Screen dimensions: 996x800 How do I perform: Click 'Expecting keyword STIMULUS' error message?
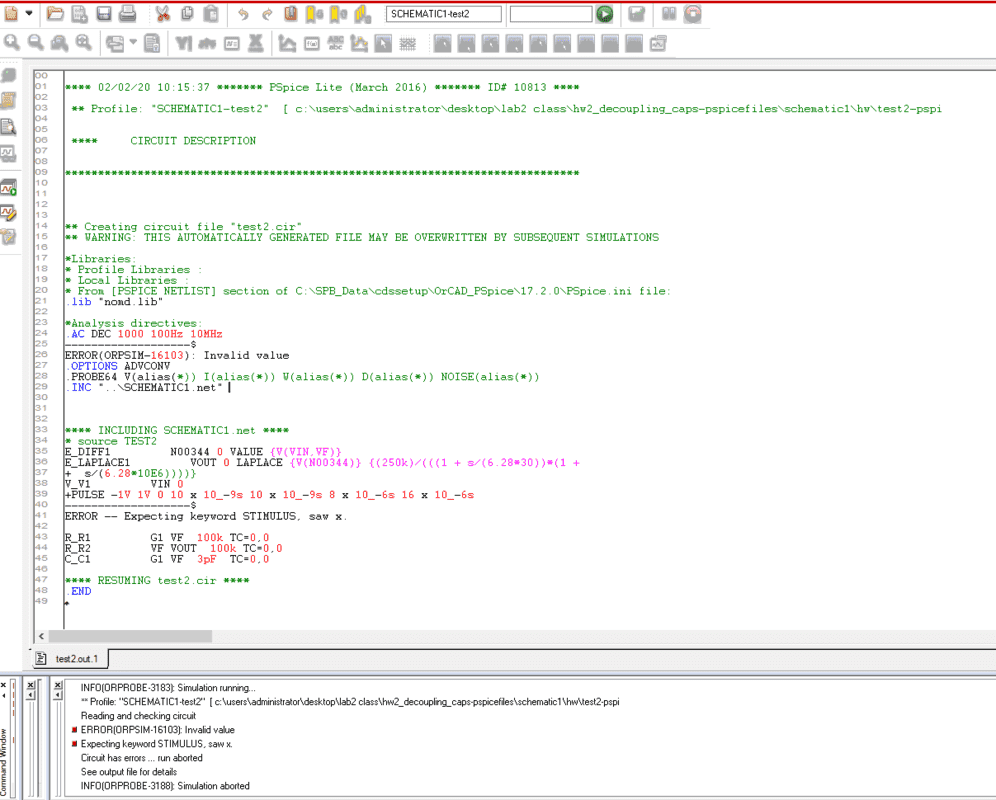click(156, 744)
